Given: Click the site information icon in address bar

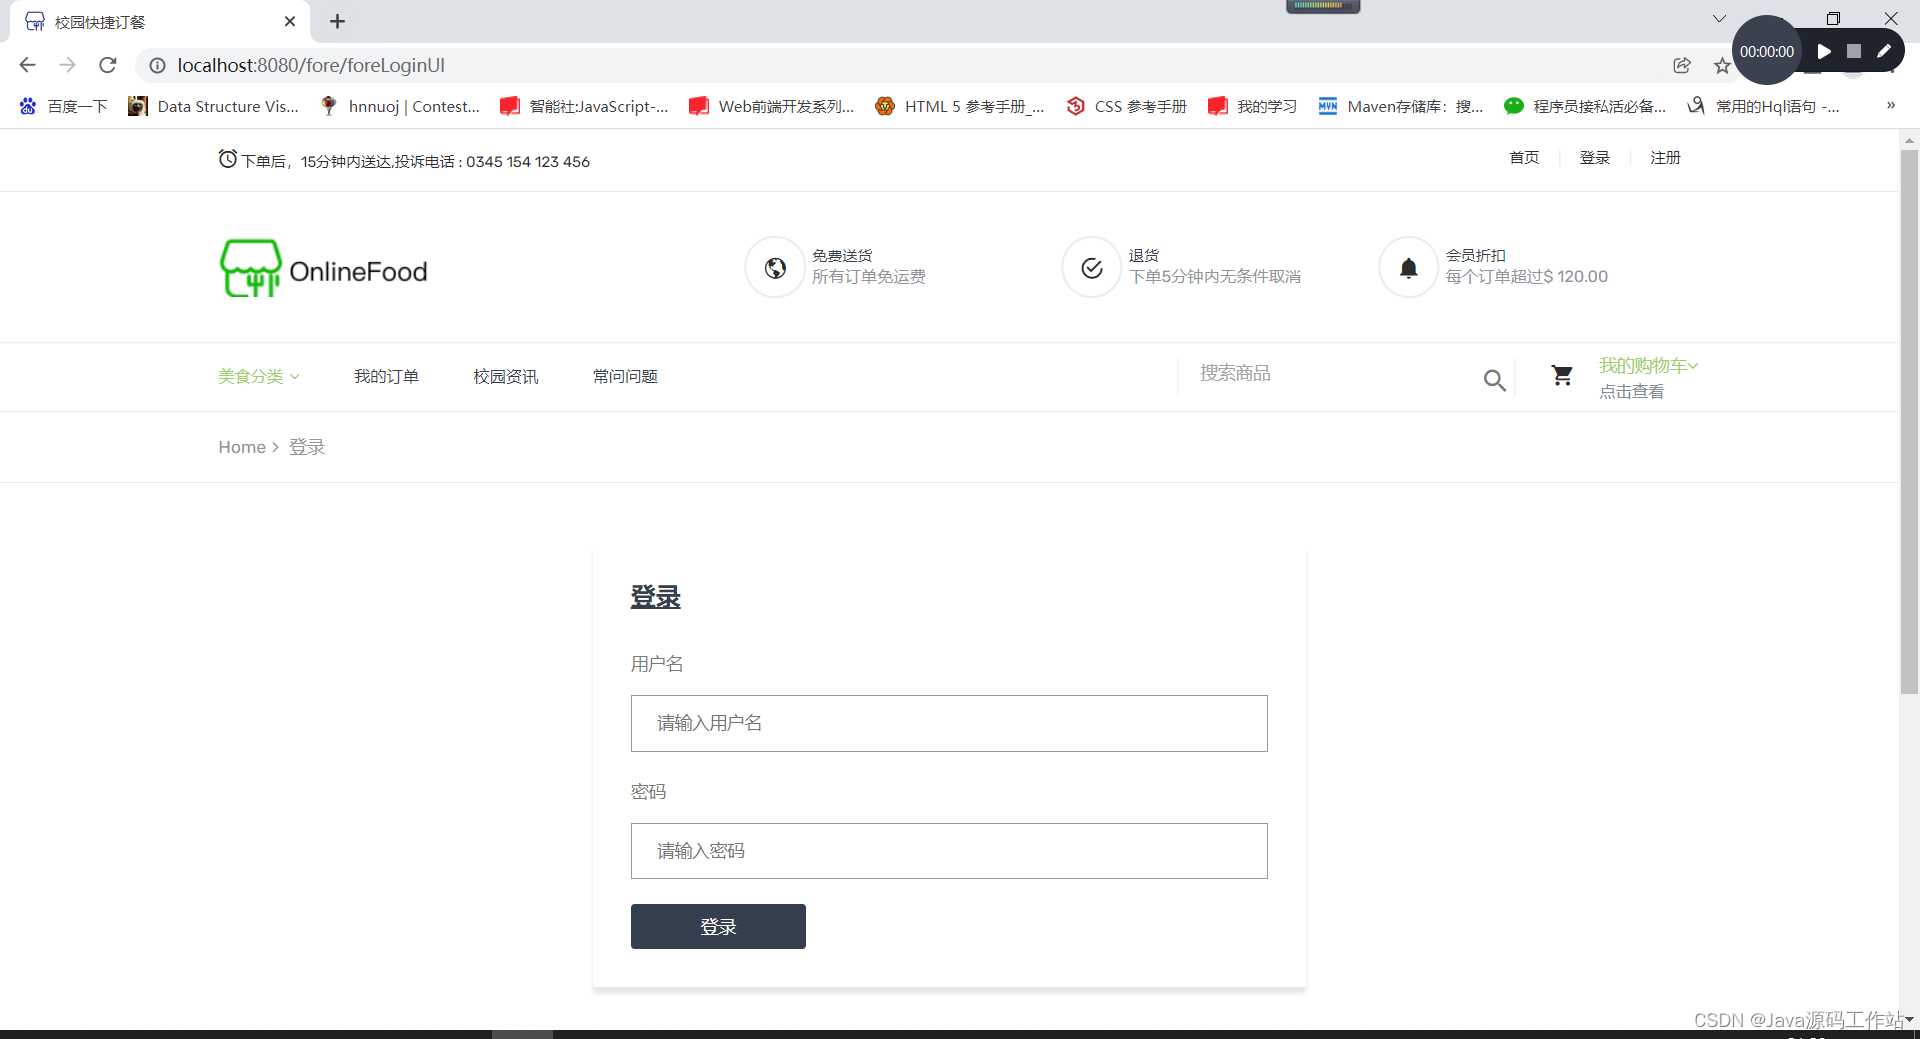Looking at the screenshot, I should [x=157, y=65].
